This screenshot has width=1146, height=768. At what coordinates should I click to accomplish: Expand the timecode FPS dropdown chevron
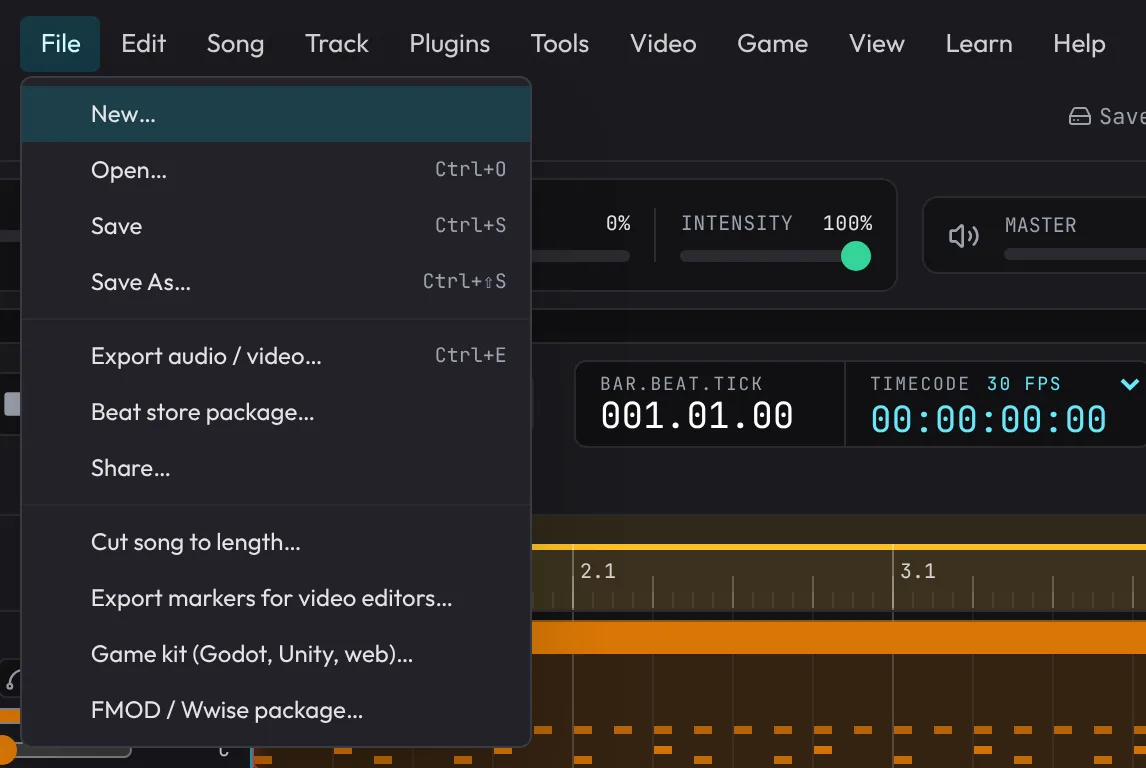[x=1129, y=384]
